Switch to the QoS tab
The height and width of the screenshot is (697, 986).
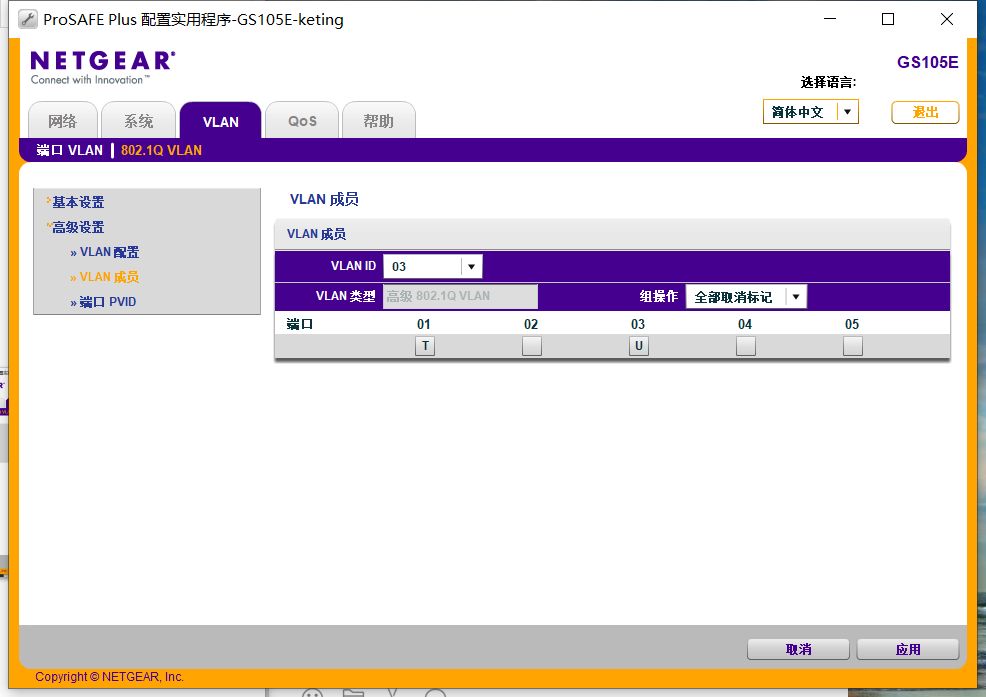302,121
